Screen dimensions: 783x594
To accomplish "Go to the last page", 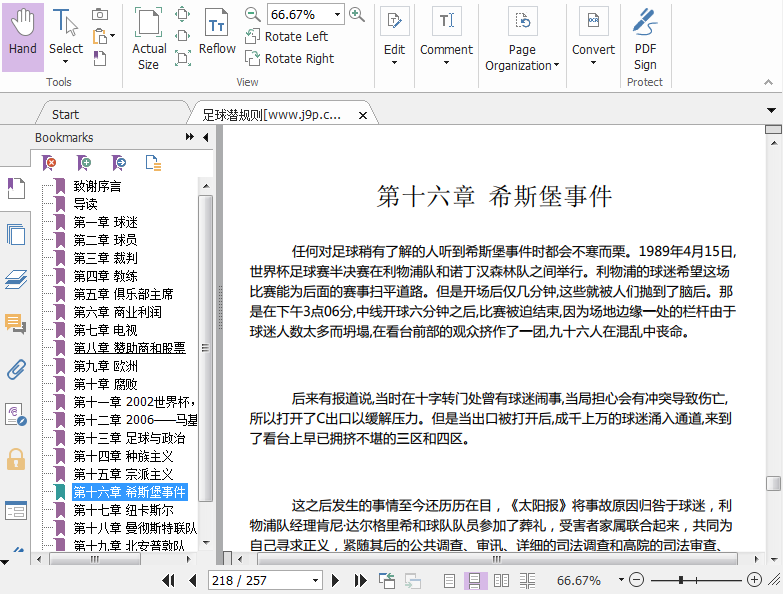I will (x=361, y=580).
